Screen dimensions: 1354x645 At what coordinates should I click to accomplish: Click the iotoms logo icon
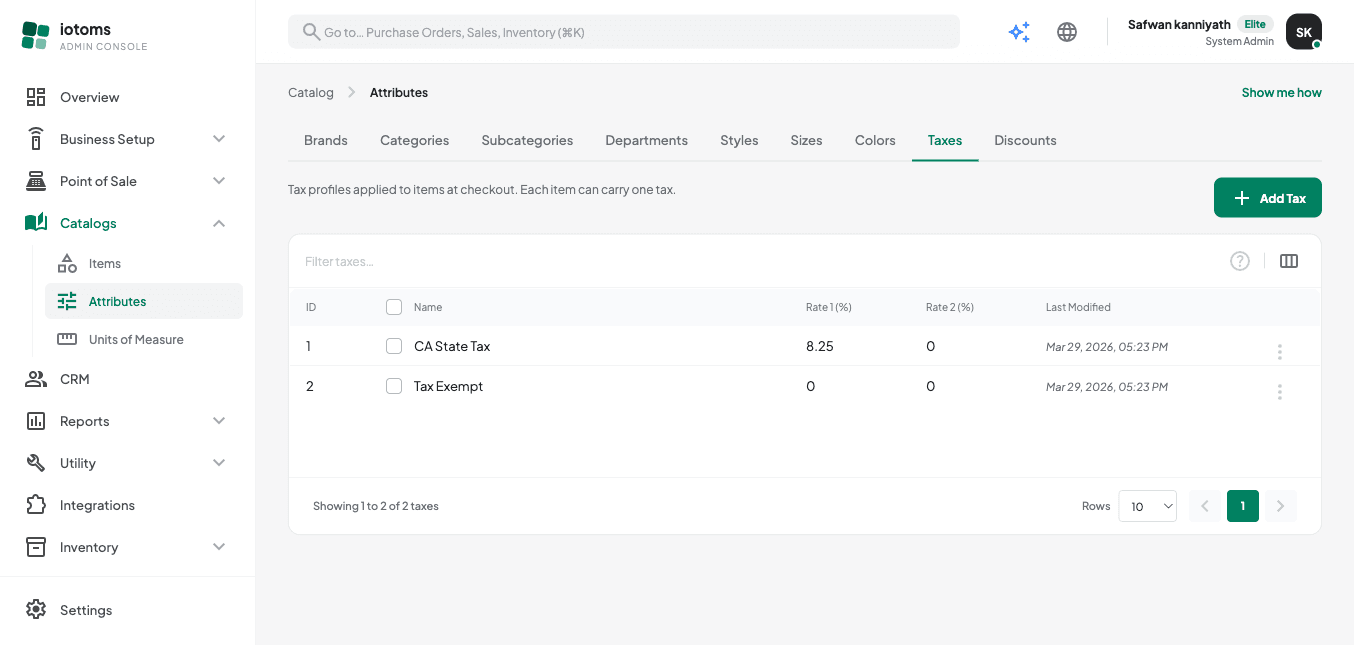pos(35,35)
